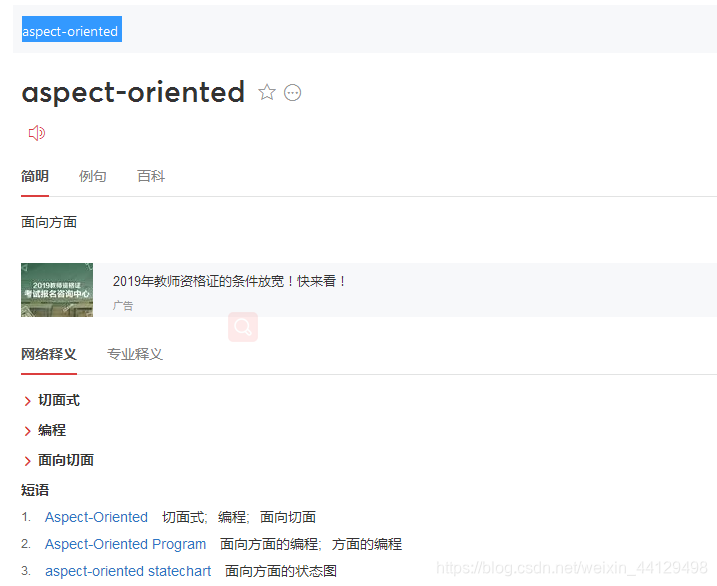Click the 面向方面的状态图 translation text
This screenshot has width=717, height=586.
[281, 571]
